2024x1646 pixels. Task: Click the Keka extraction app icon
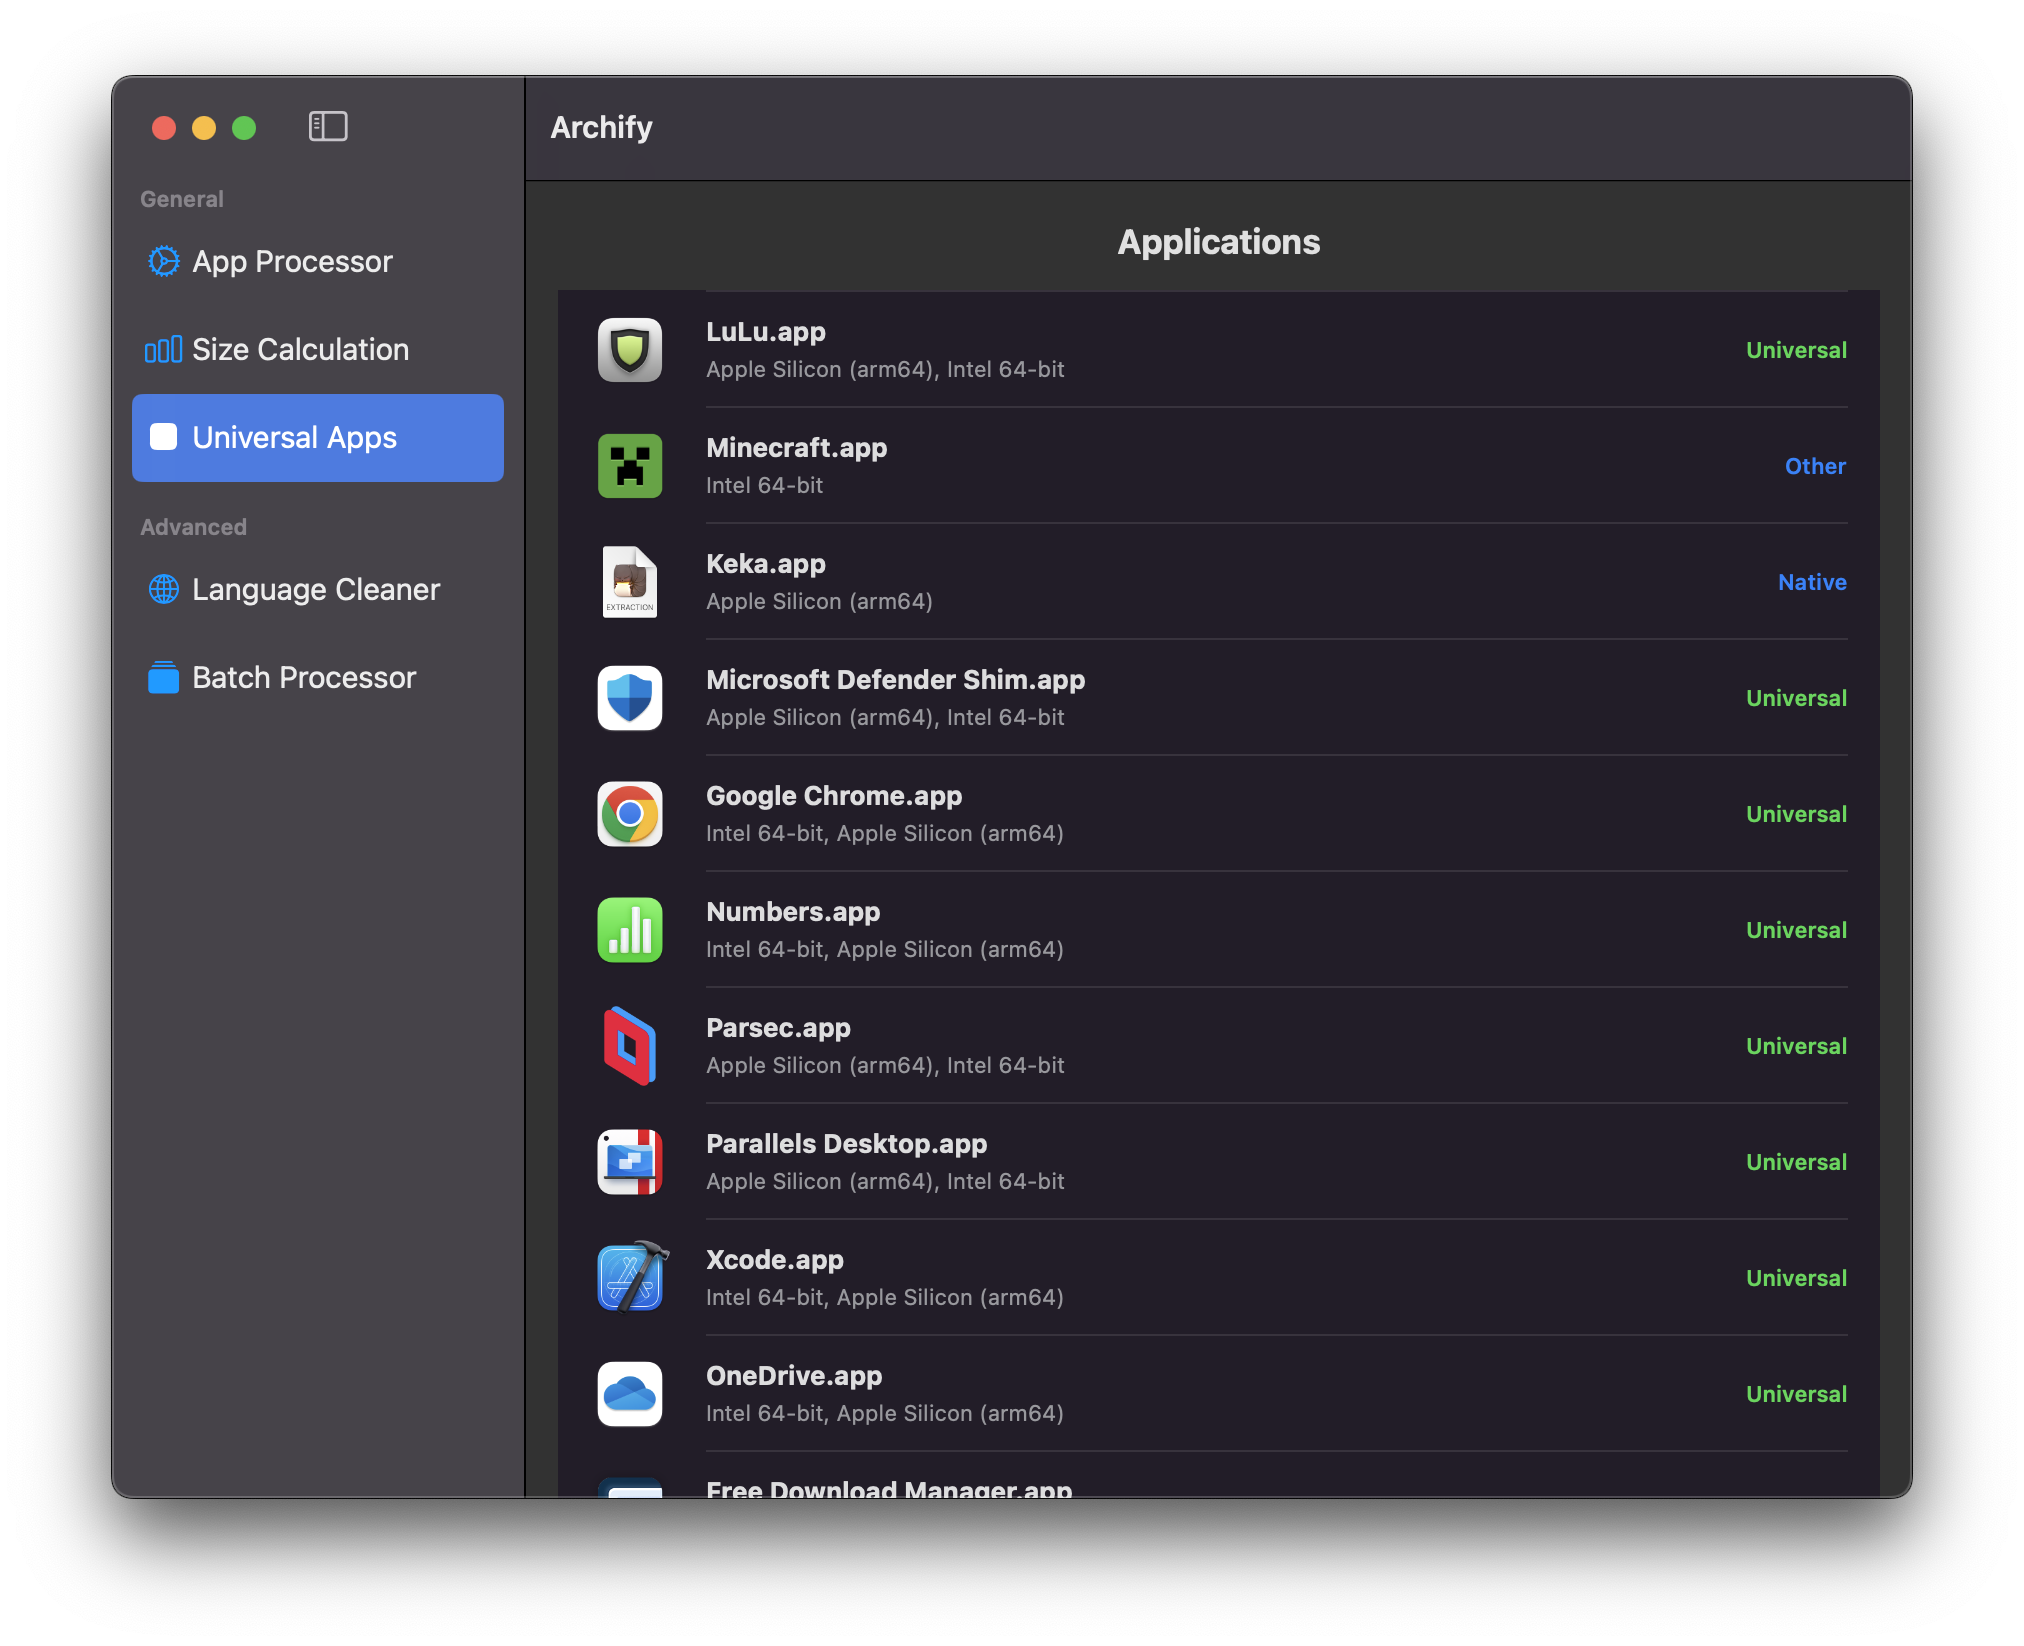630,582
